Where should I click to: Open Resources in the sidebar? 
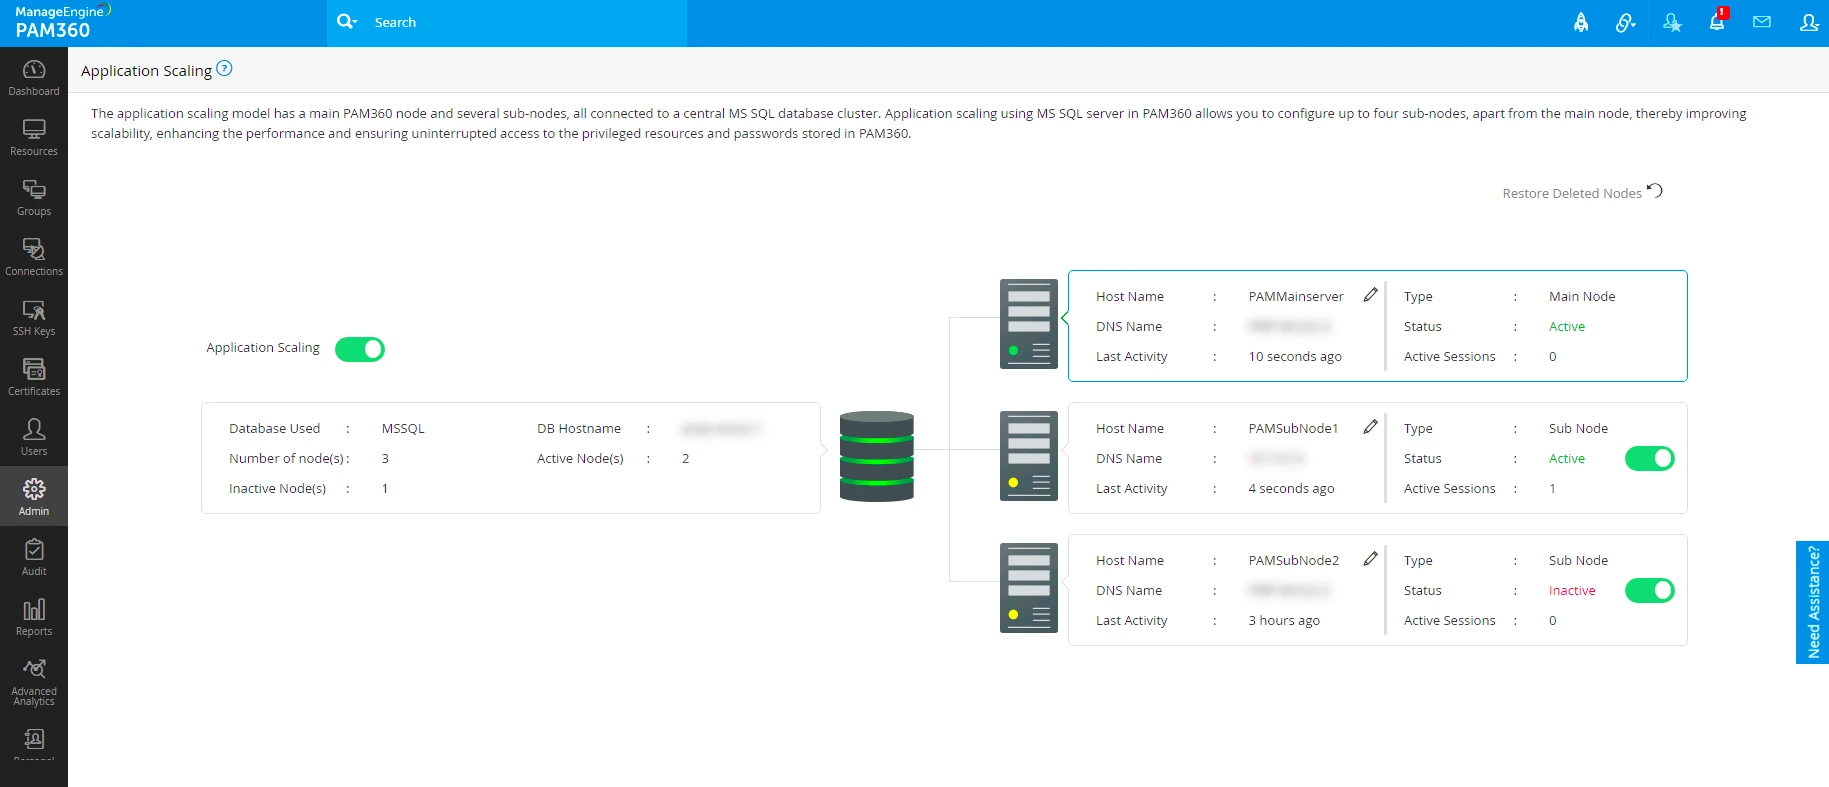tap(34, 137)
